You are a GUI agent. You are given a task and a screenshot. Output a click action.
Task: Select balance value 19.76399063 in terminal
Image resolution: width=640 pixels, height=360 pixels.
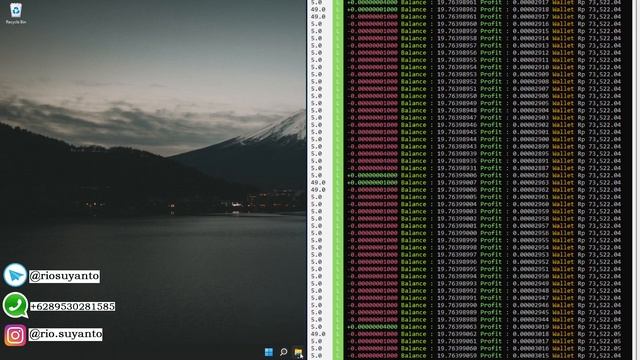pyautogui.click(x=456, y=327)
